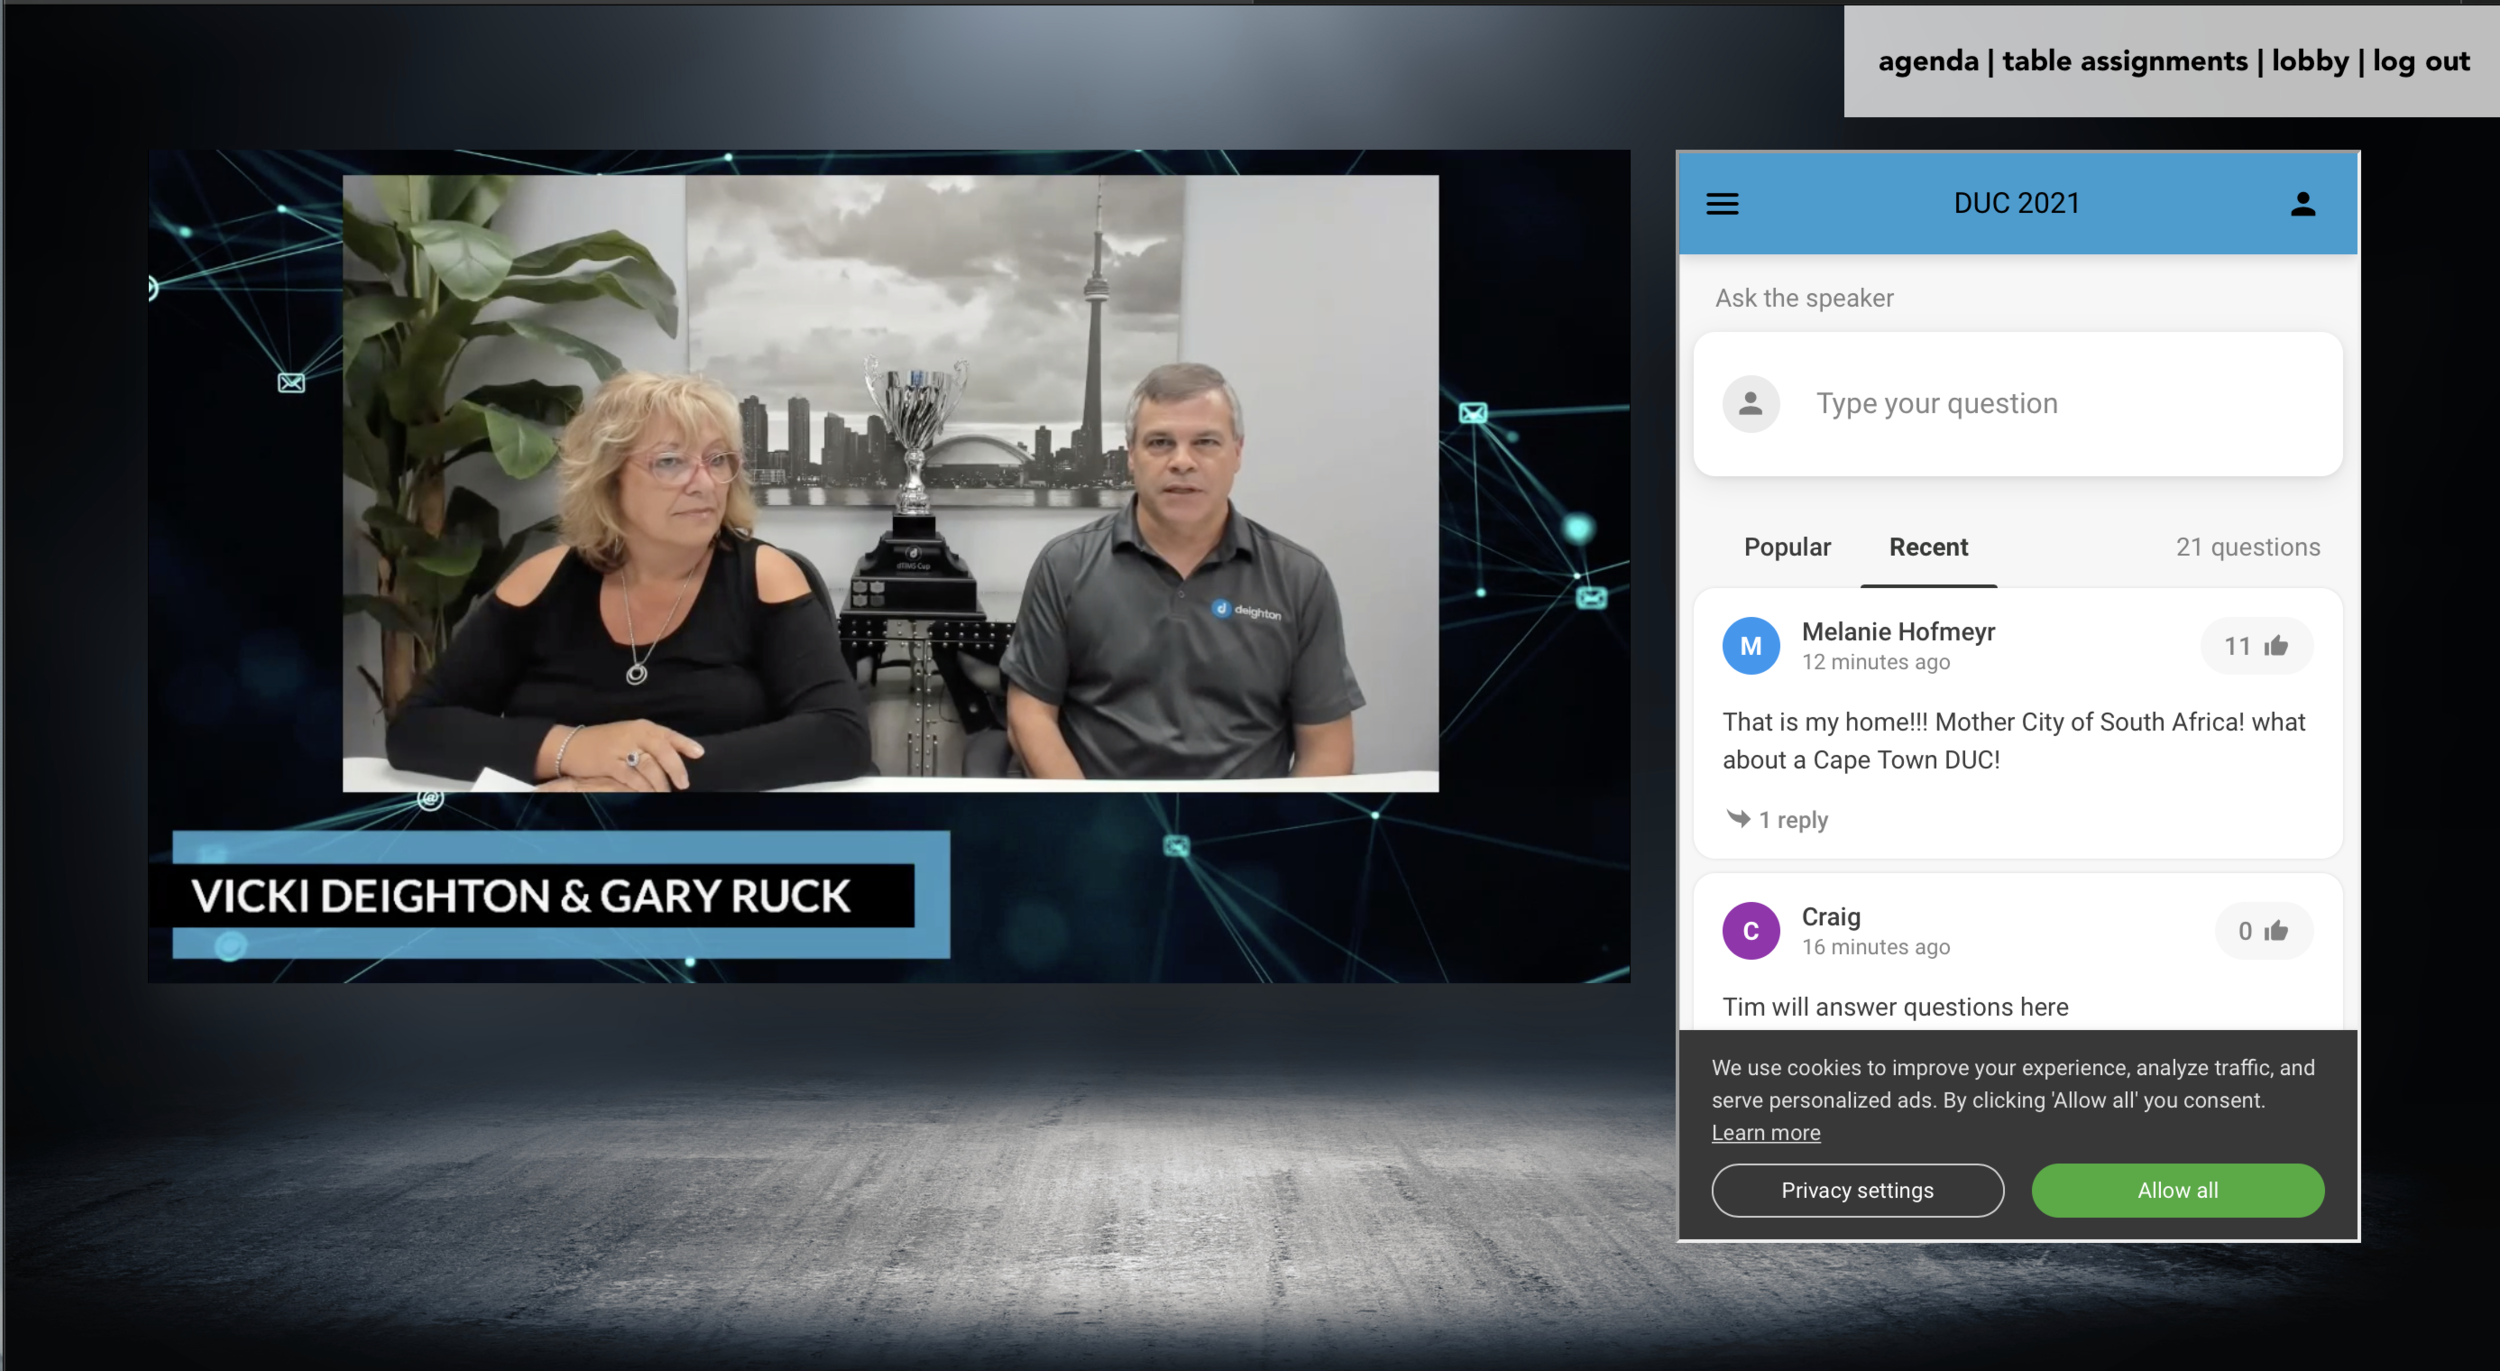Click the avatar icon beside question field
2500x1371 pixels.
coord(1751,404)
